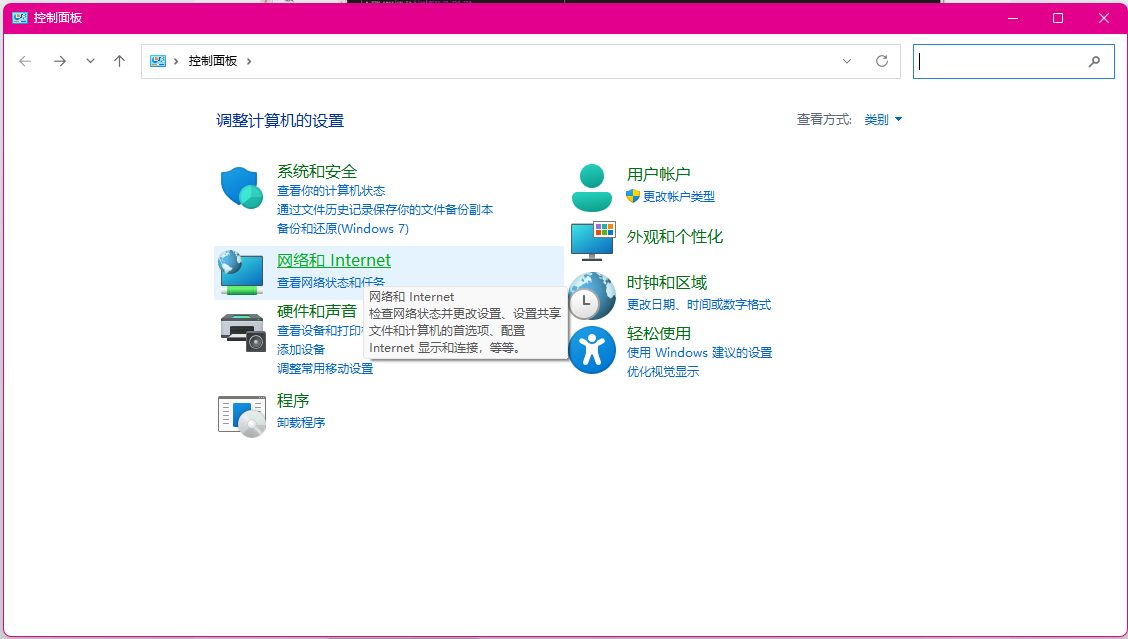This screenshot has width=1128, height=639.
Task: Click the forward arrow navigation button
Action: pyautogui.click(x=60, y=61)
